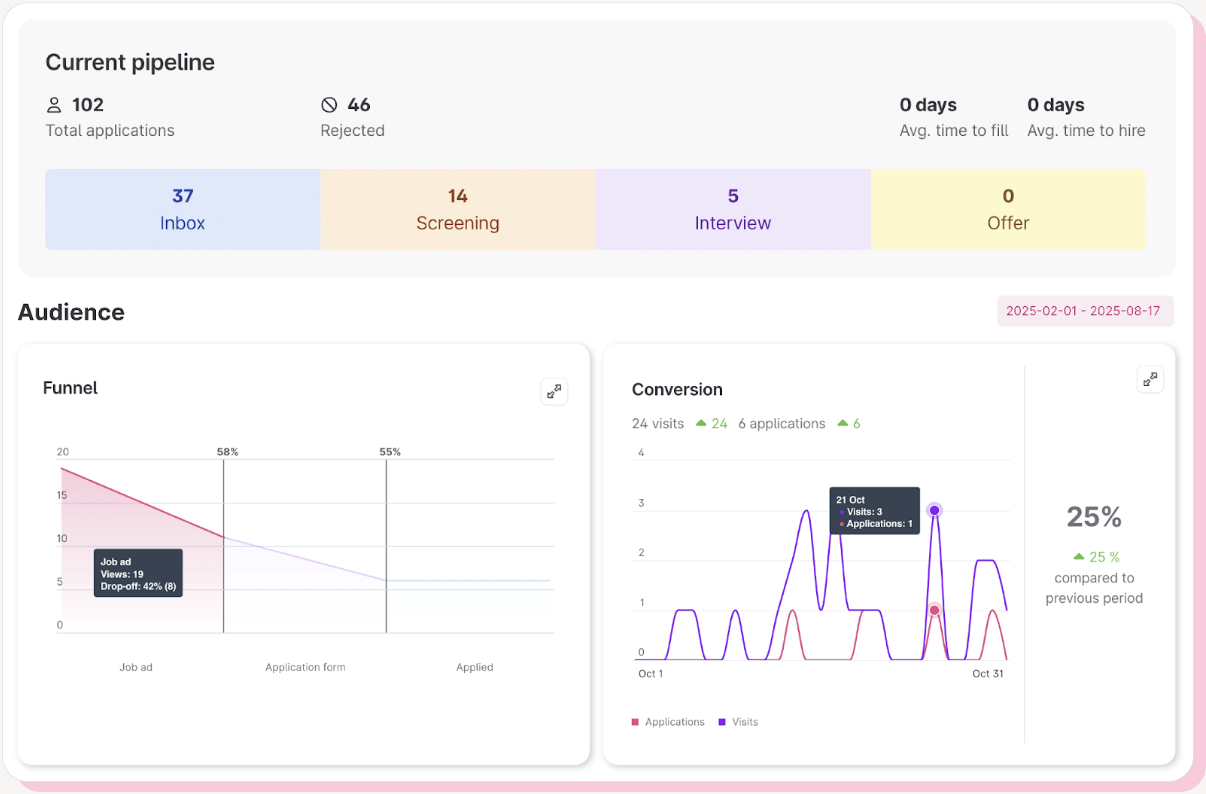Click the Oct 1 axis label

651,674
